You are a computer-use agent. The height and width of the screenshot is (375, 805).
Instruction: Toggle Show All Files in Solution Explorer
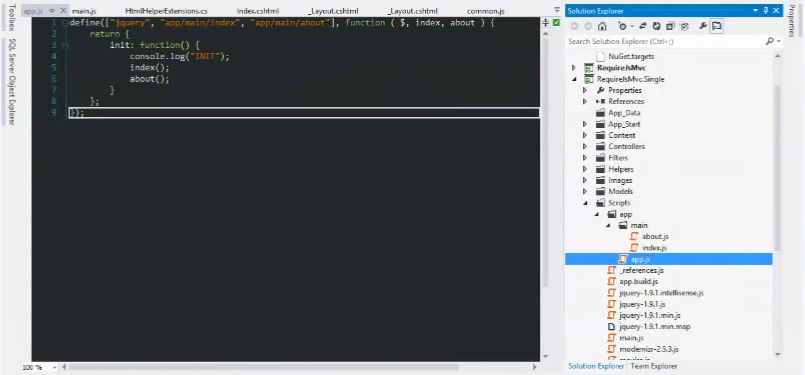pyautogui.click(x=684, y=26)
